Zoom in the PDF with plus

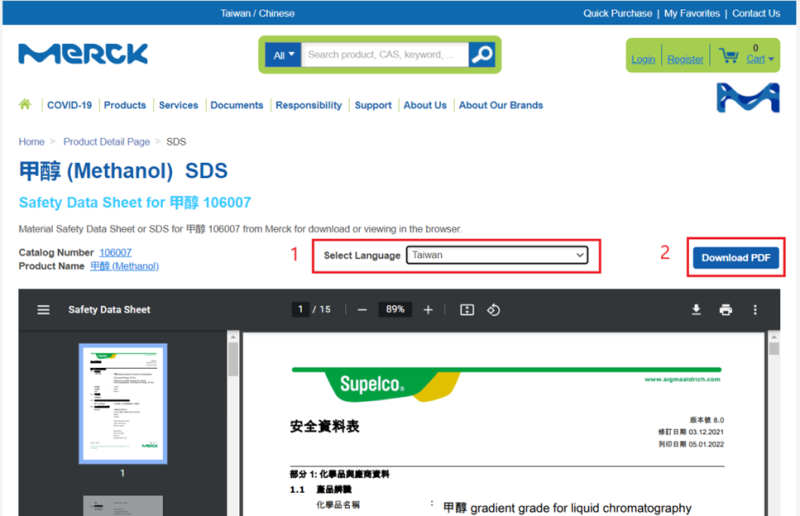(x=428, y=310)
